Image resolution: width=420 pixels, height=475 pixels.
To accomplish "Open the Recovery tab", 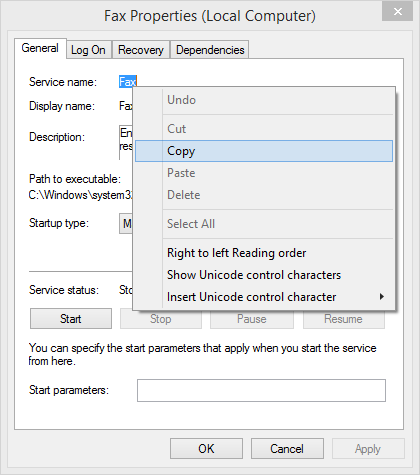I will [x=141, y=50].
